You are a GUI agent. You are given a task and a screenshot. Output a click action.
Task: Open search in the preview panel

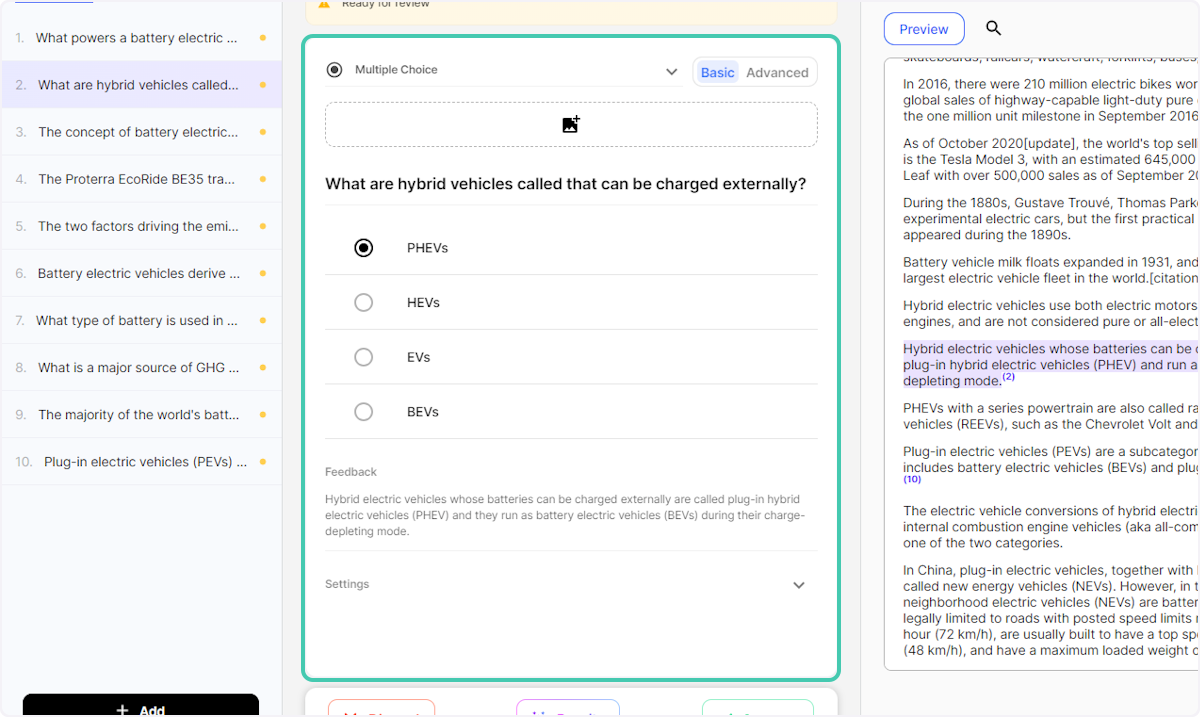(993, 28)
